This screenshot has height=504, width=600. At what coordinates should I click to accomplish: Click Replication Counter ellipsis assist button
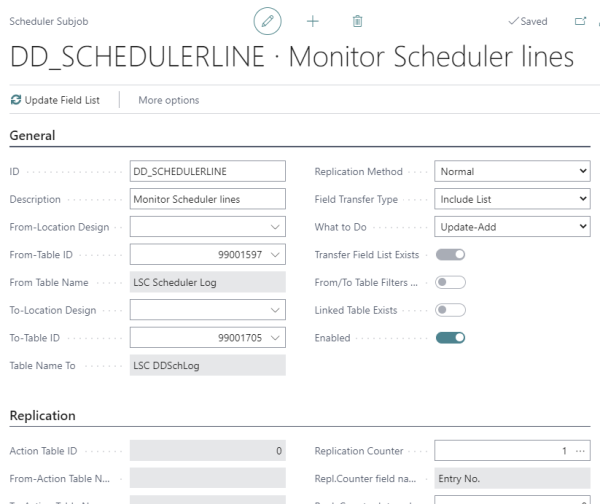pyautogui.click(x=580, y=451)
